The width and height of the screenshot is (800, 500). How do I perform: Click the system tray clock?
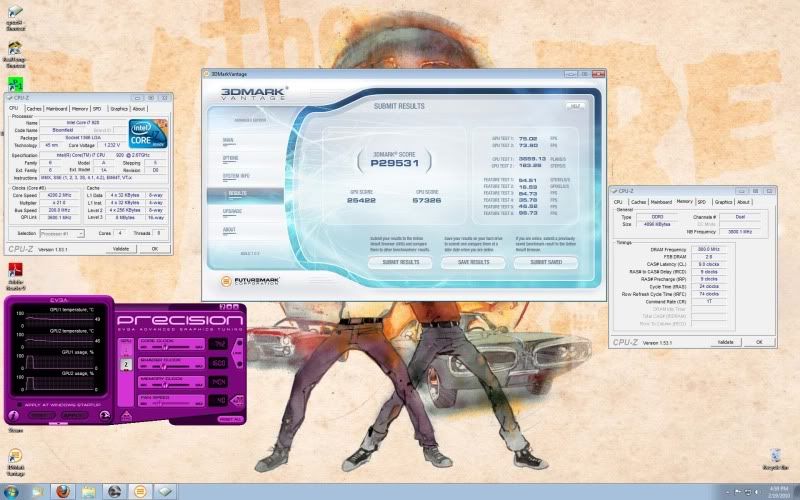coord(777,492)
